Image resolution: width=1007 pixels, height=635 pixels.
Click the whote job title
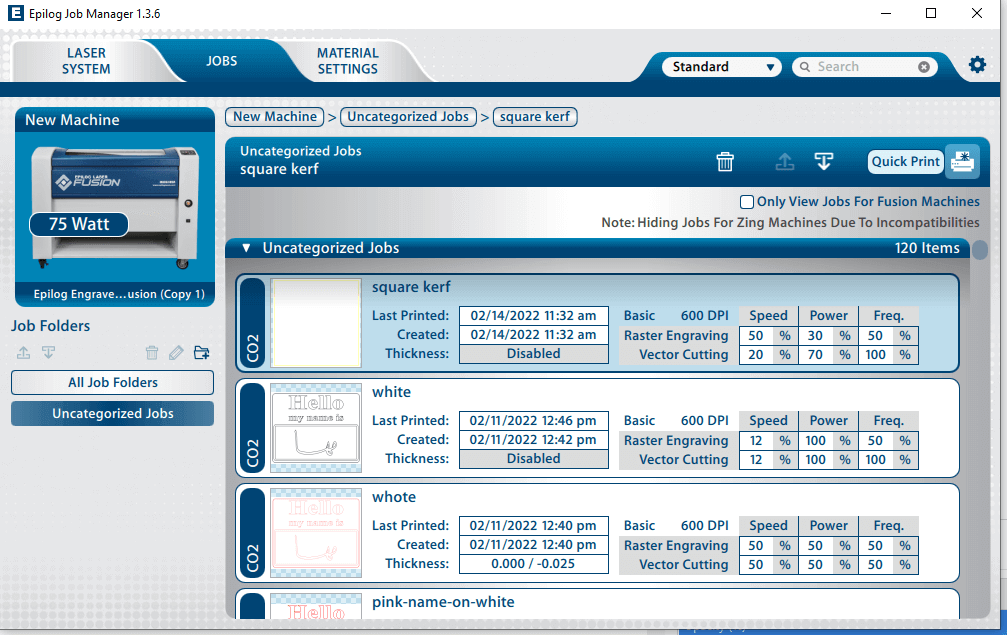(394, 497)
